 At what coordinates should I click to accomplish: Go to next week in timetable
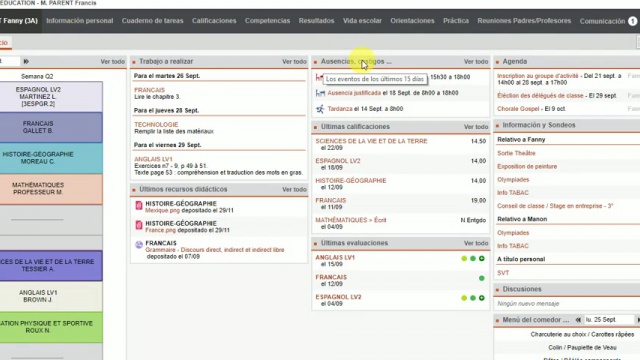point(26,61)
